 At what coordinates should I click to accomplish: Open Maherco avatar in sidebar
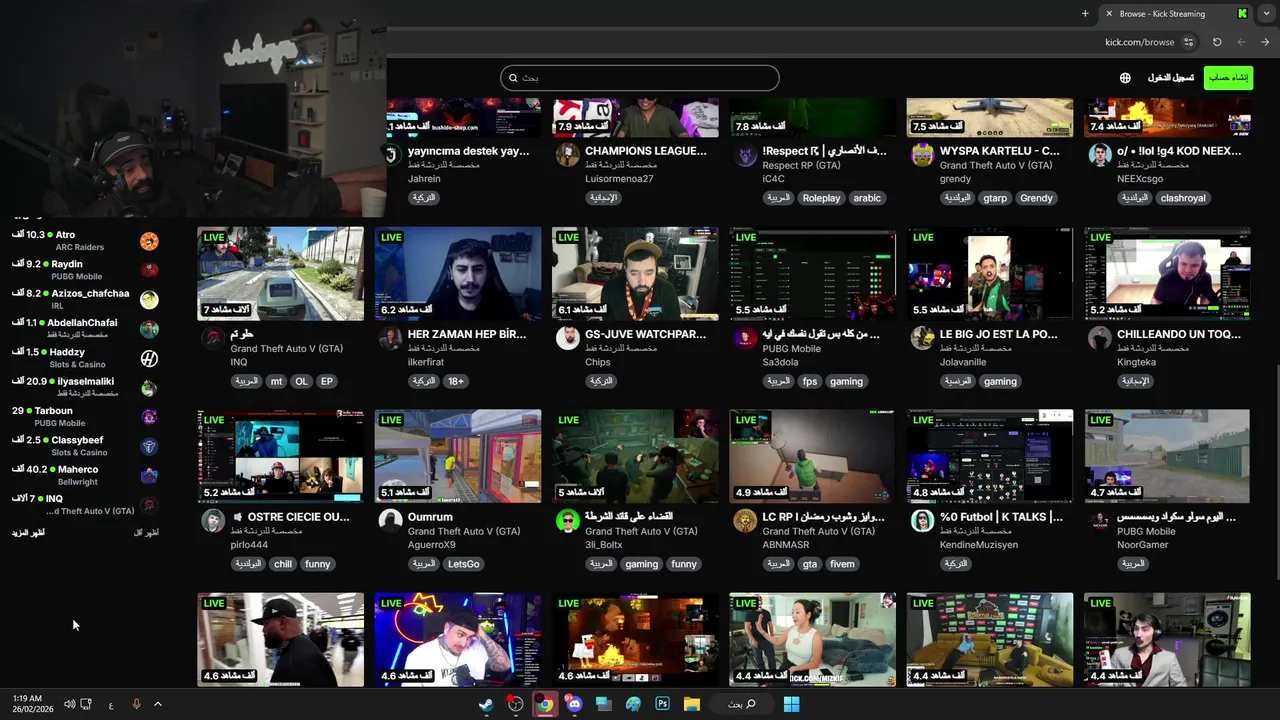[149, 476]
